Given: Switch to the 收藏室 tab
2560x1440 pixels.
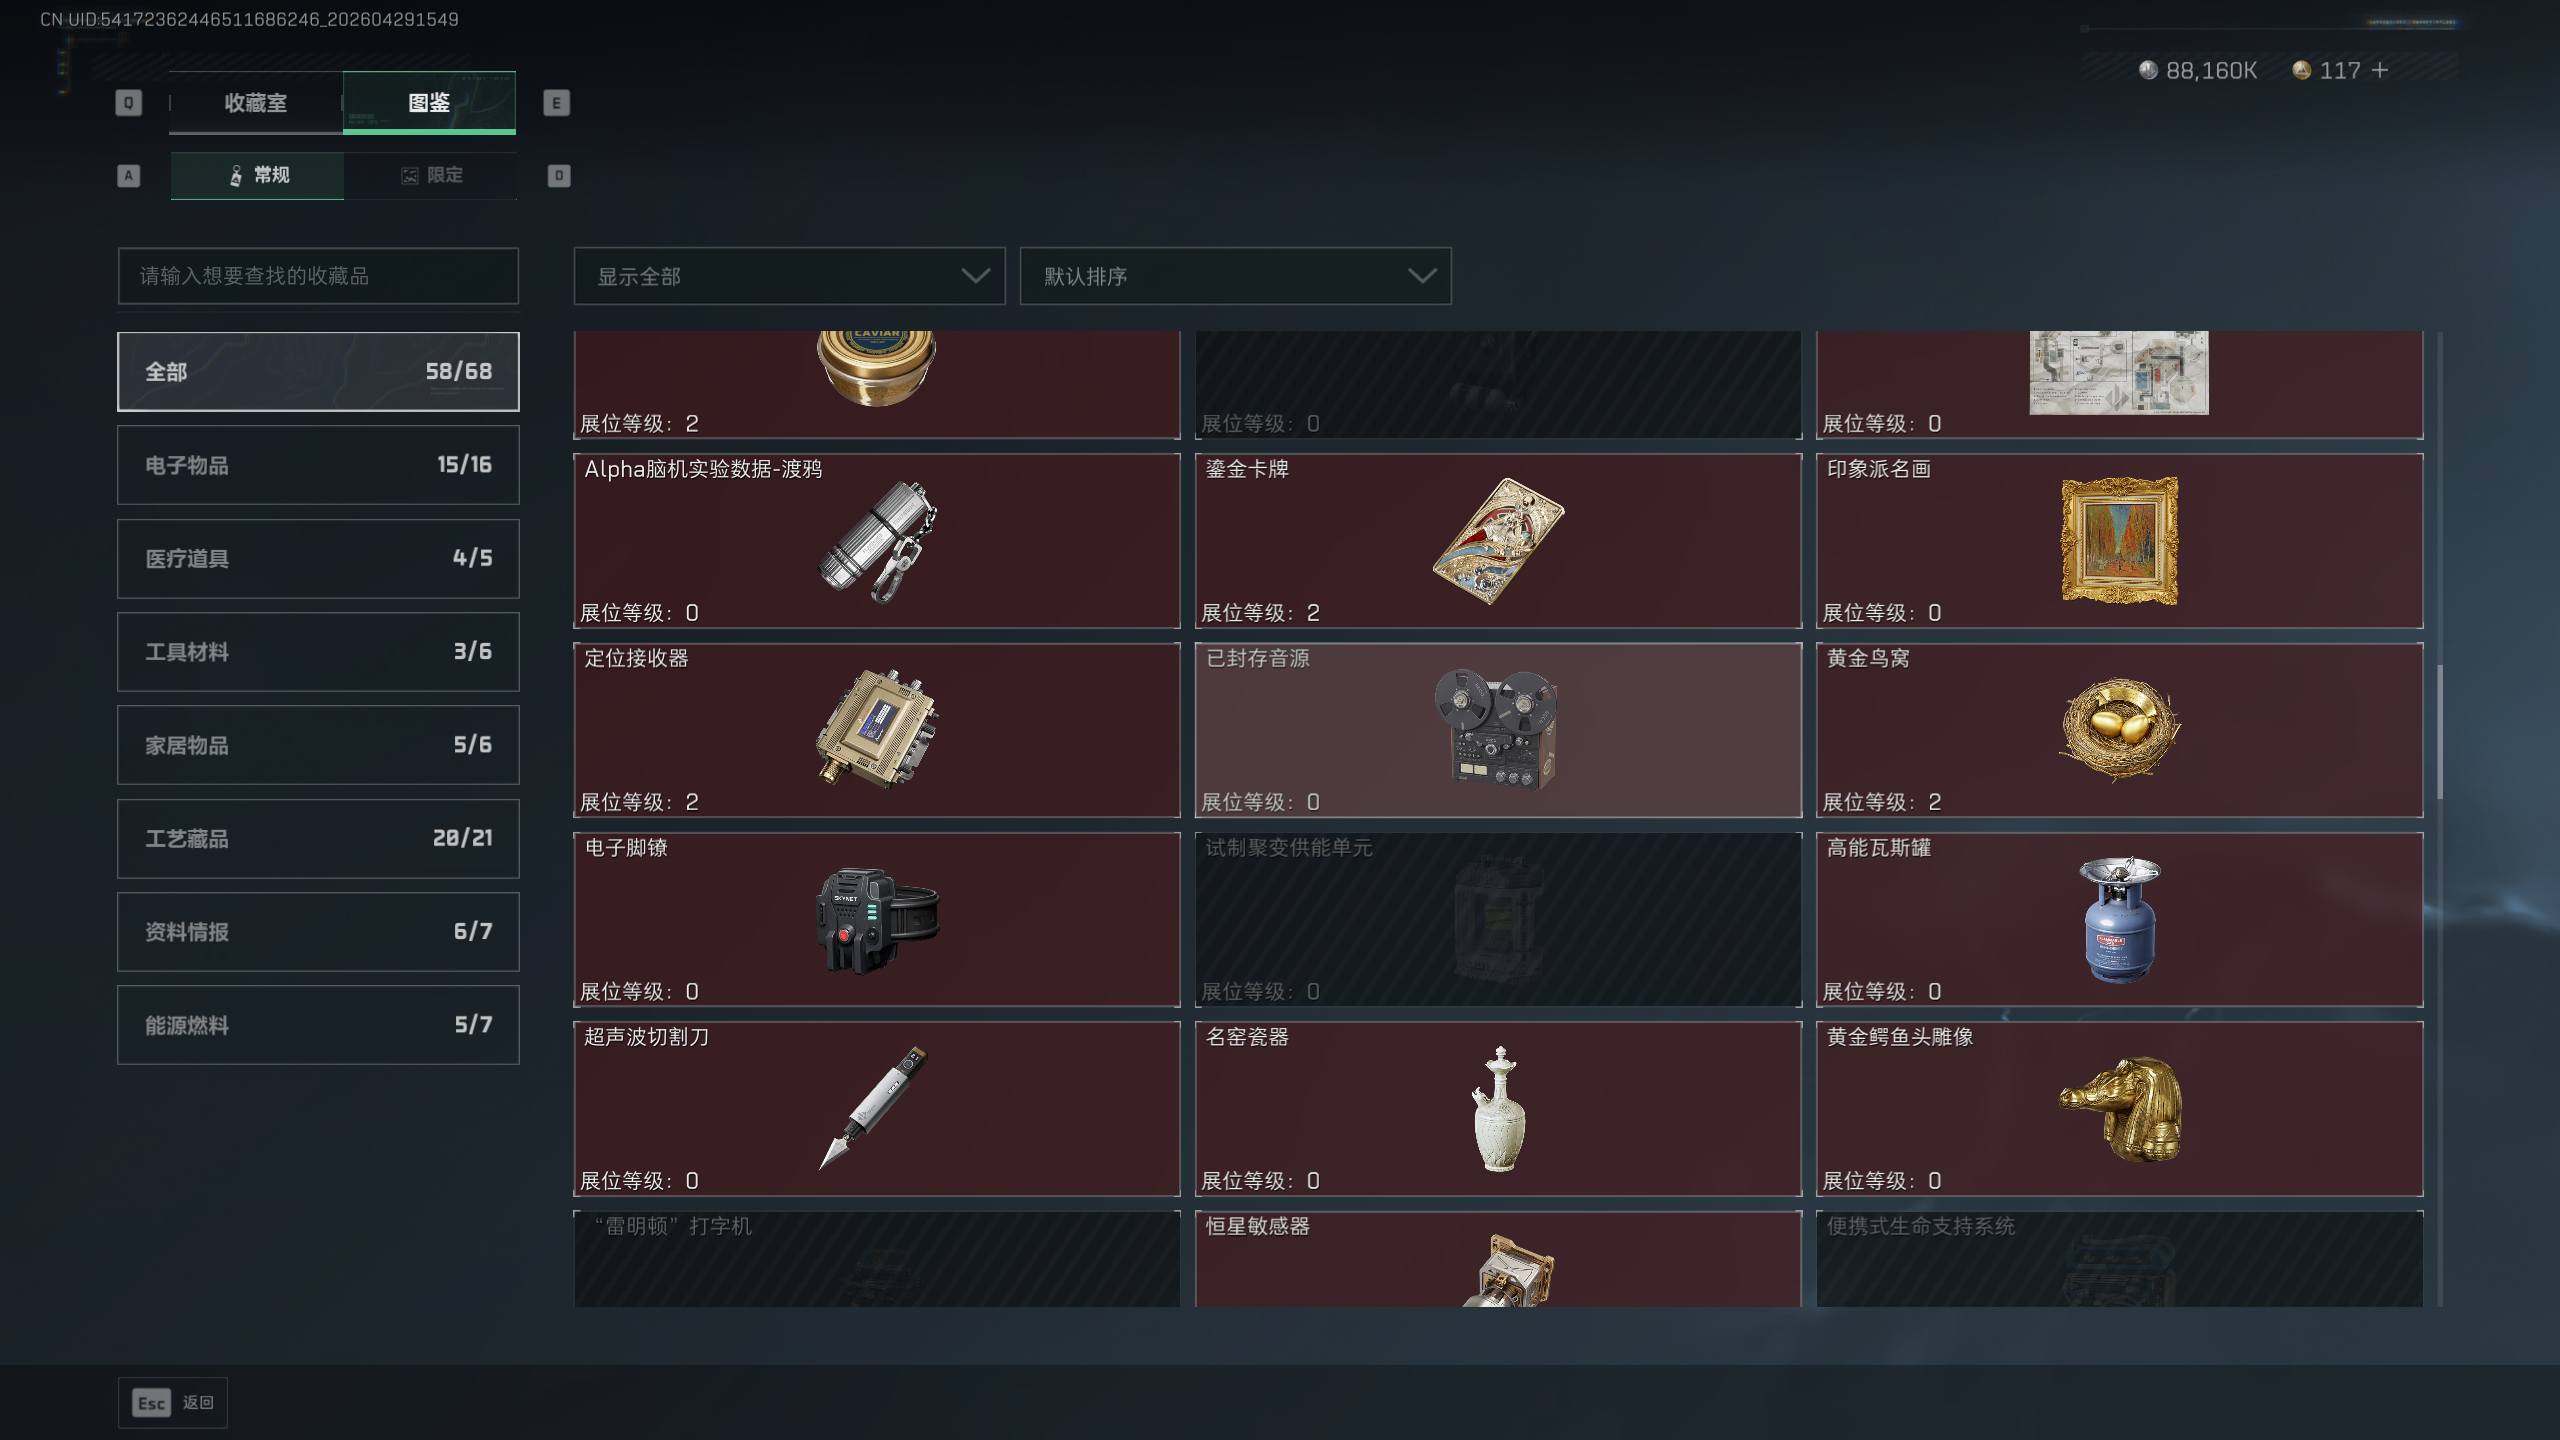Looking at the screenshot, I should click(256, 102).
